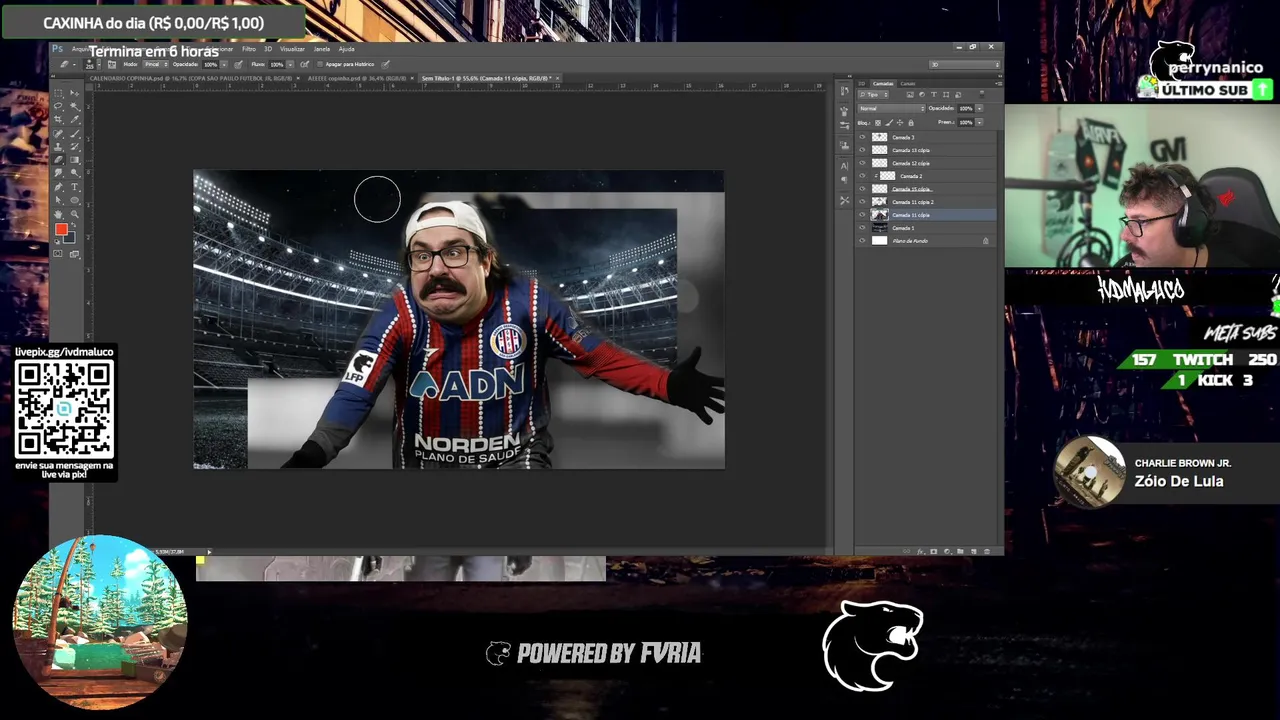Toggle the layer filter switch
Screen dimensions: 1280x720
982,94
